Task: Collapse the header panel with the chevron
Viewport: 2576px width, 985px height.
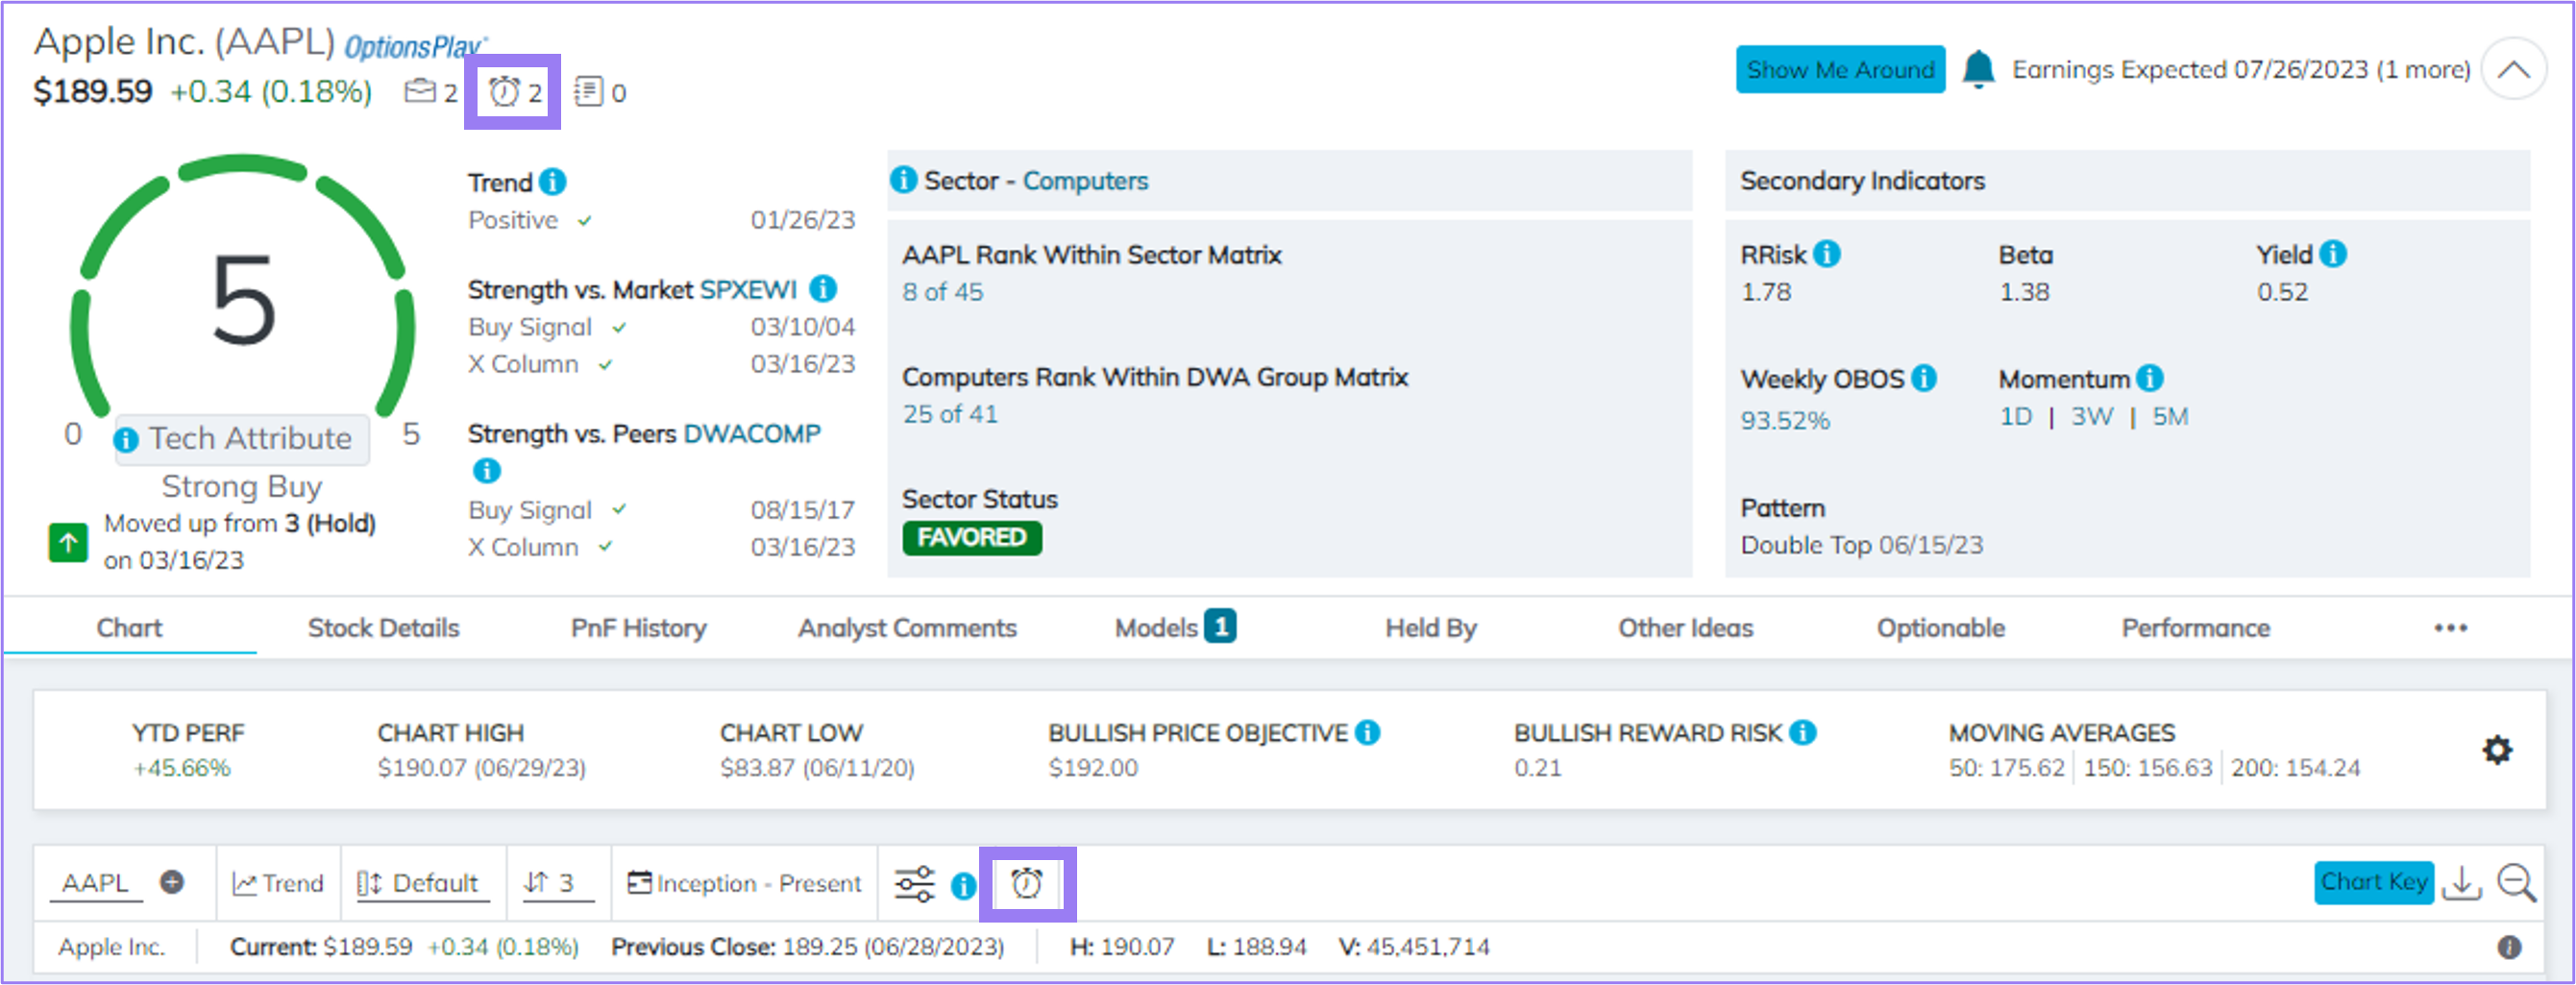Action: [2514, 69]
